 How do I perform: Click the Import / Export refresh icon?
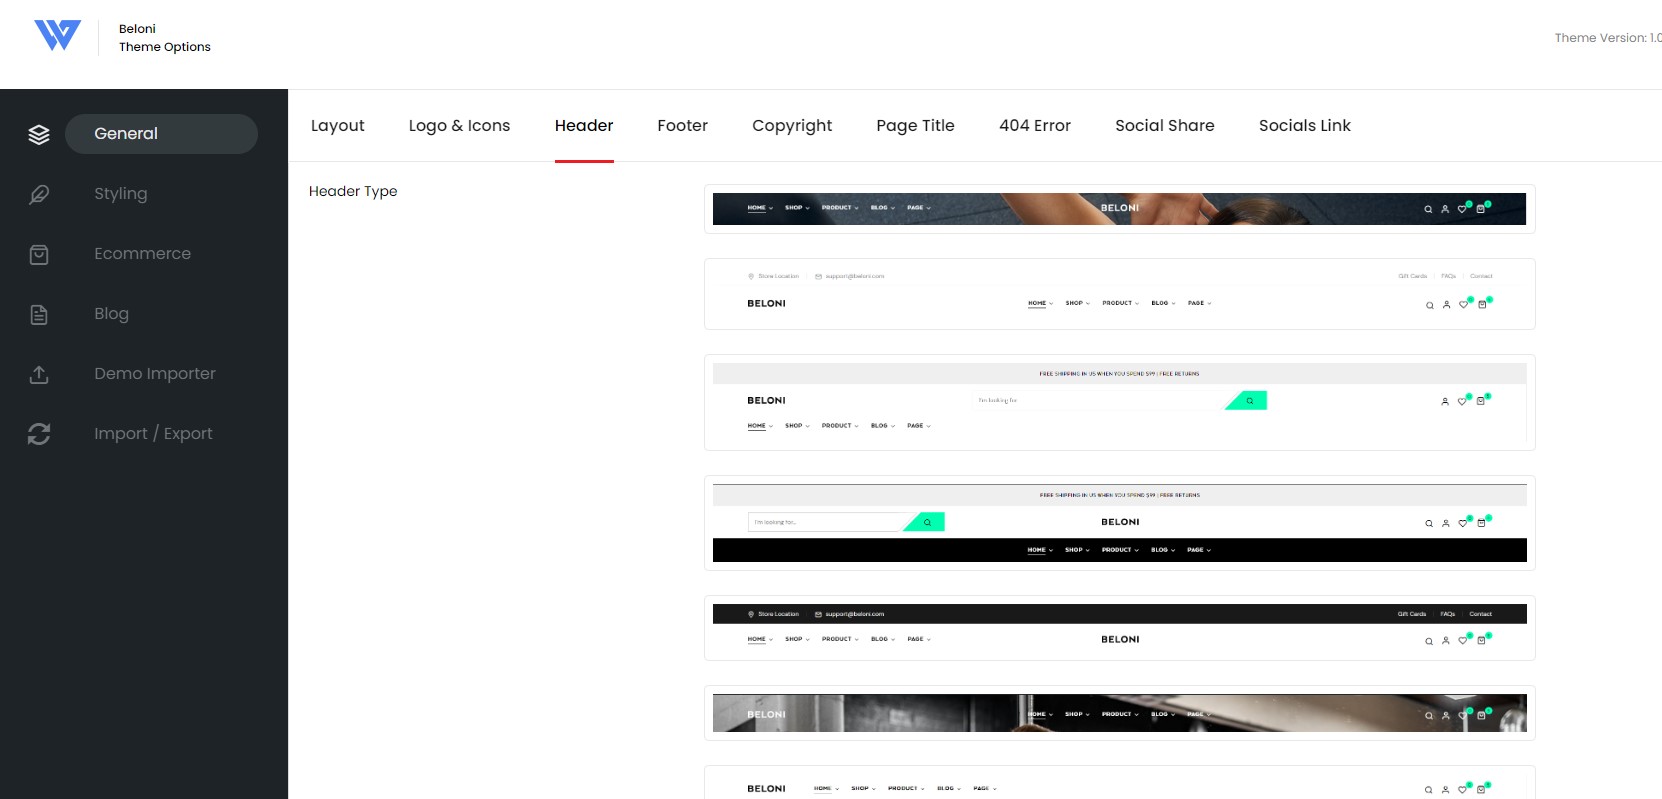tap(39, 434)
